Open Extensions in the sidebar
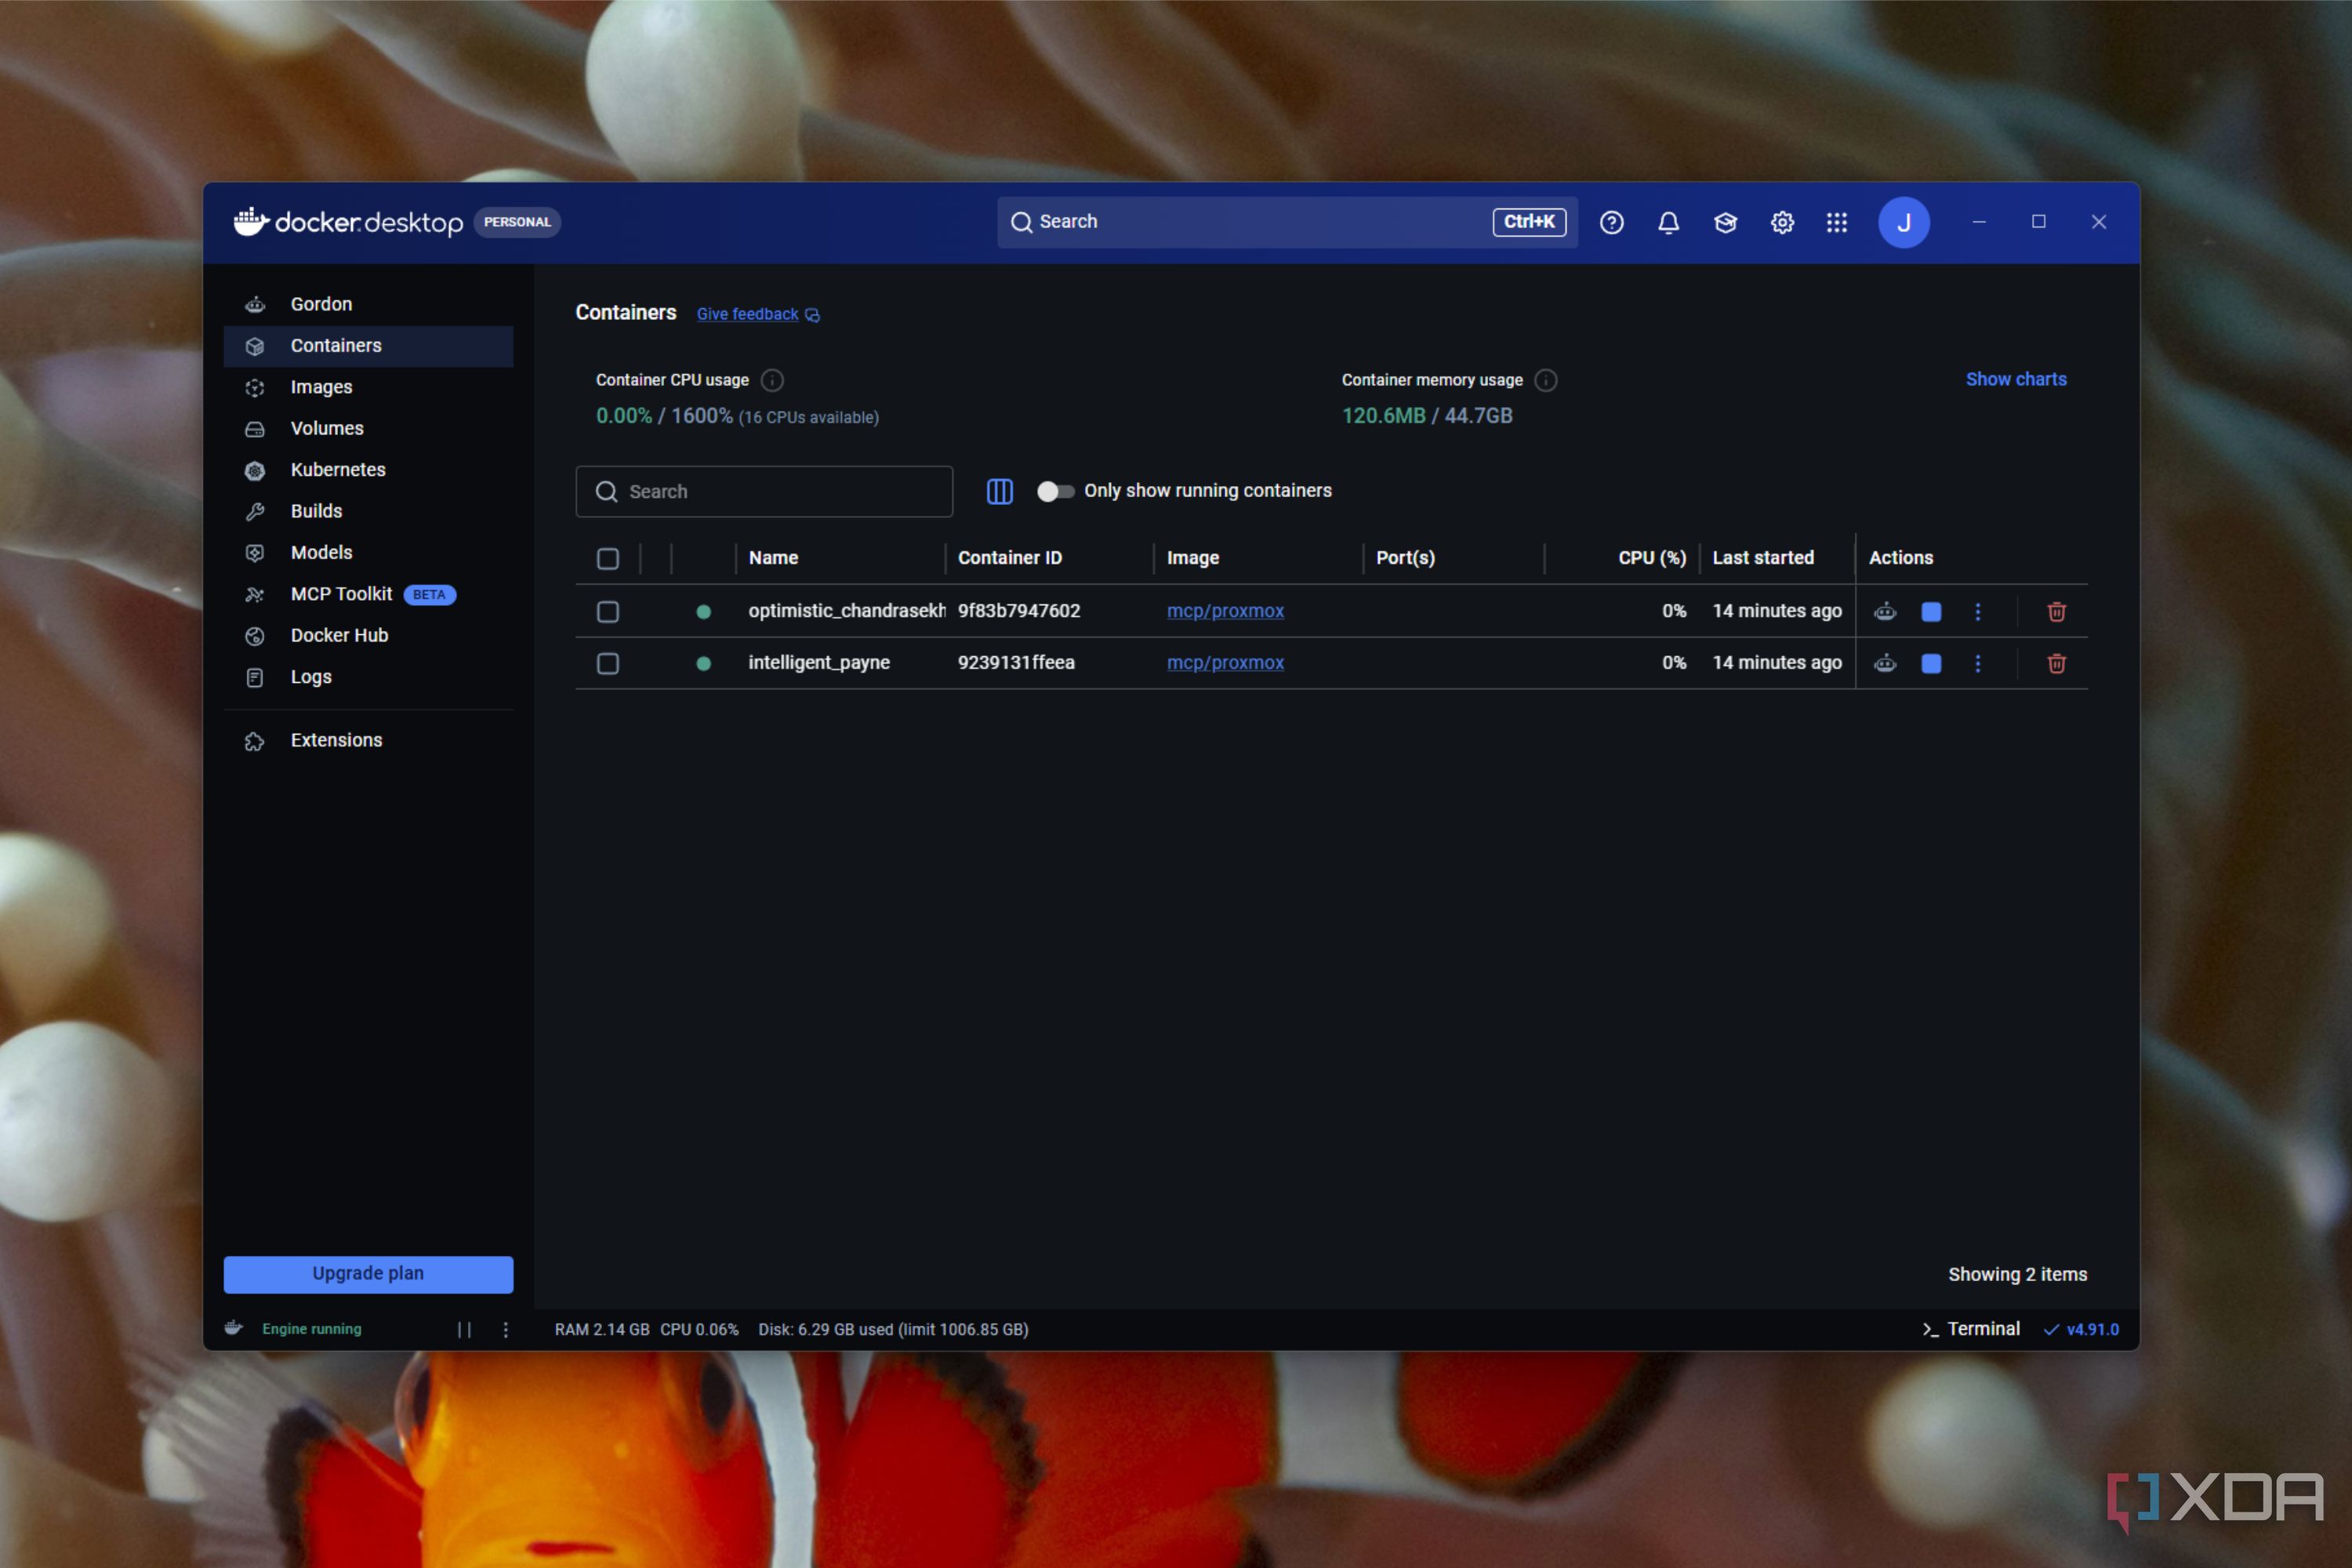The height and width of the screenshot is (1568, 2352). tap(368, 740)
